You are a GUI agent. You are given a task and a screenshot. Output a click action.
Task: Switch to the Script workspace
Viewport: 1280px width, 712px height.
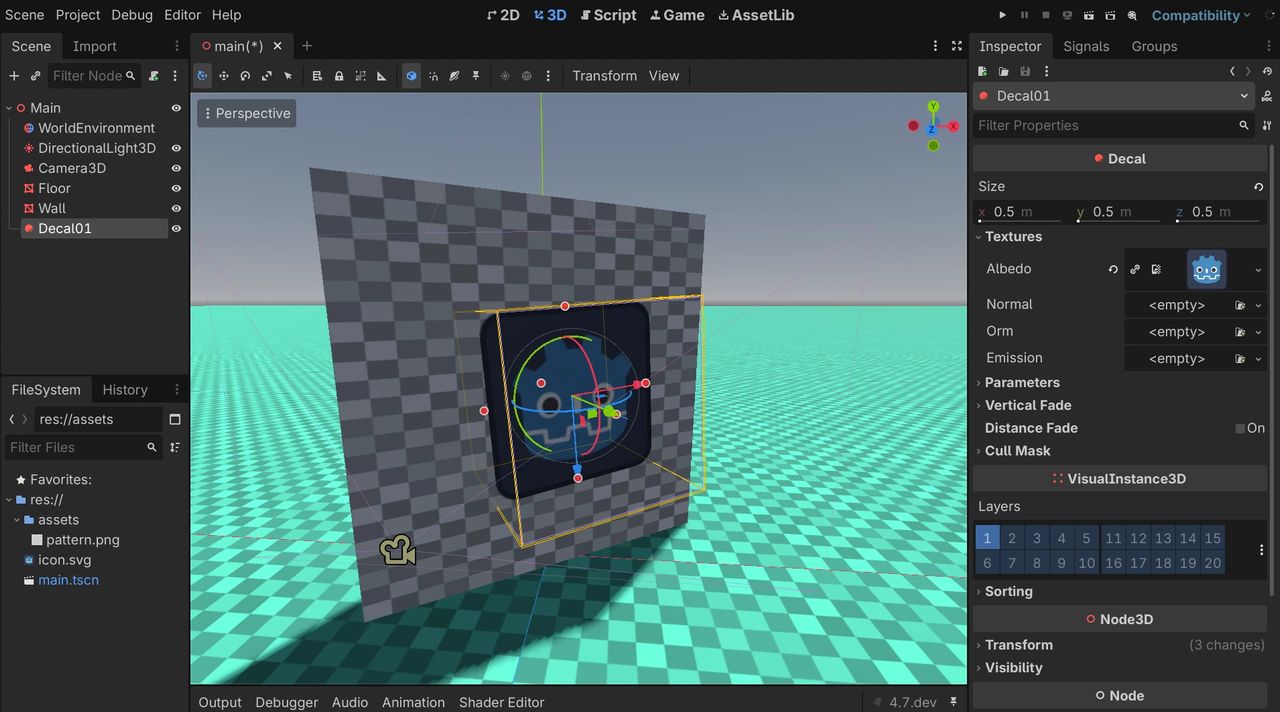(x=607, y=15)
